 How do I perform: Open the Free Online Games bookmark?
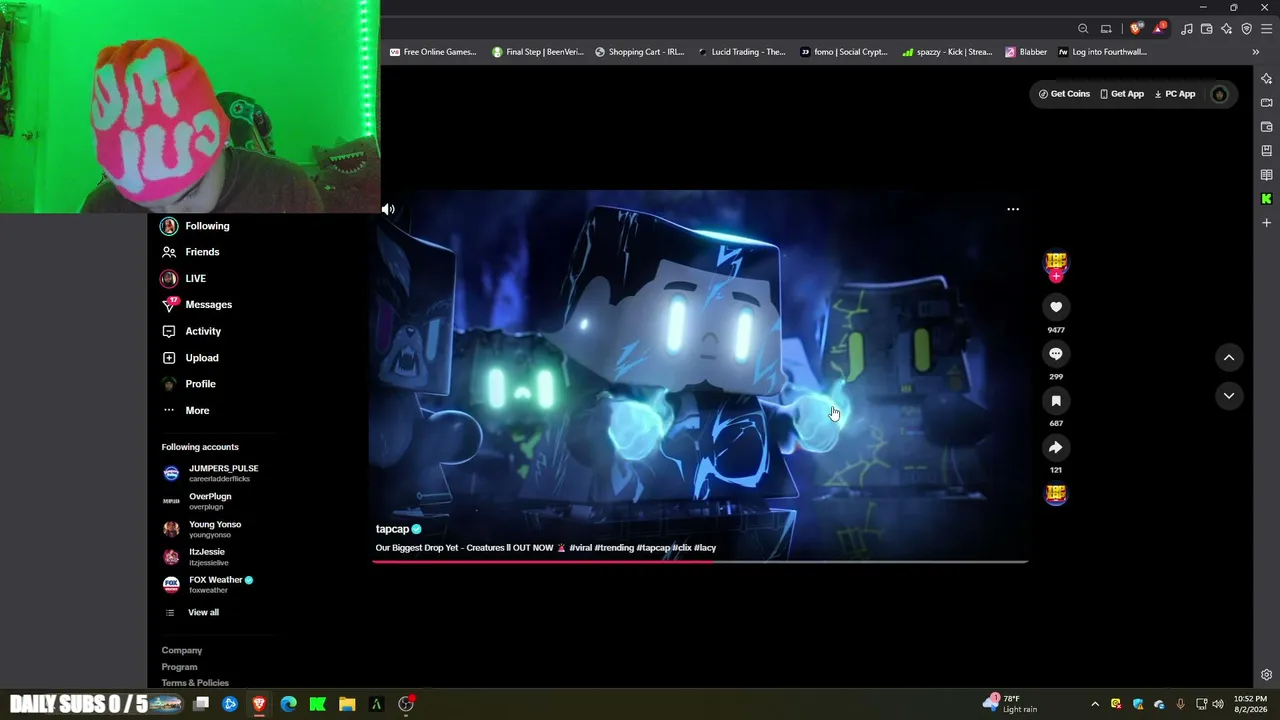coord(433,52)
